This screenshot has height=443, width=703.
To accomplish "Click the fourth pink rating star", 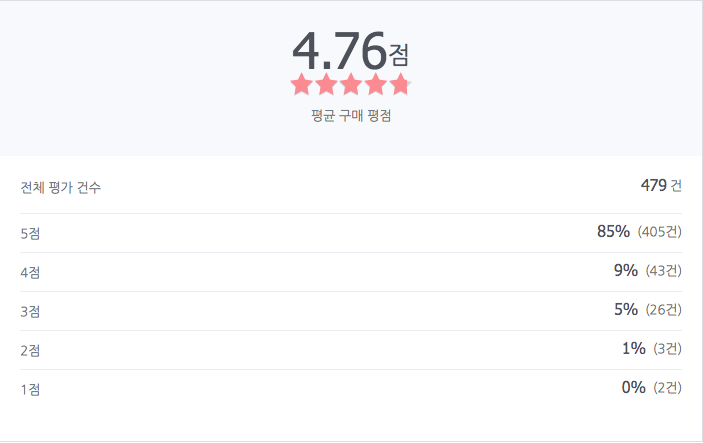I will pos(376,85).
